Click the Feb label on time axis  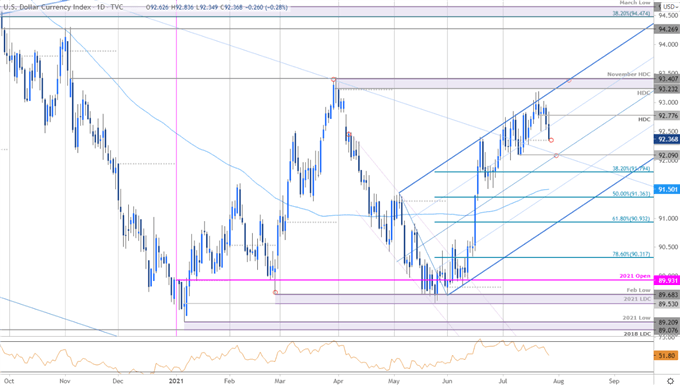pos(229,381)
